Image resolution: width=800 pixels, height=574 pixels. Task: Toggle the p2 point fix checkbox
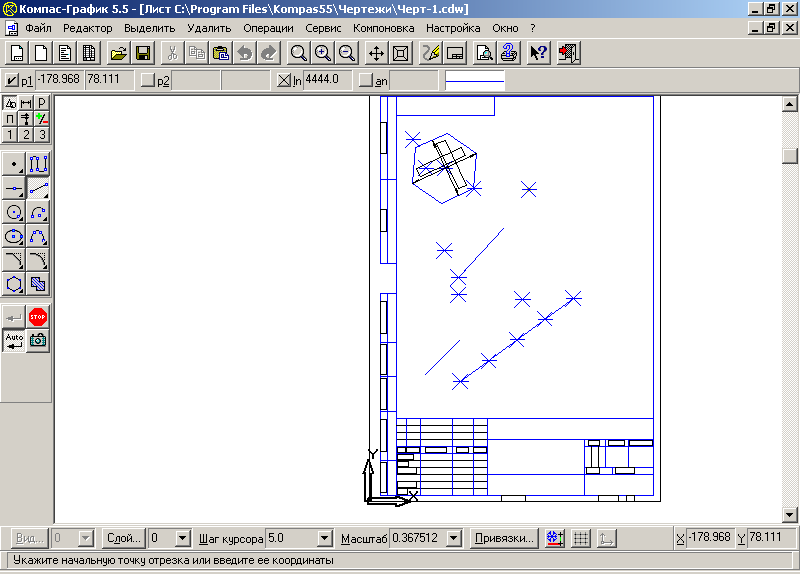point(147,80)
